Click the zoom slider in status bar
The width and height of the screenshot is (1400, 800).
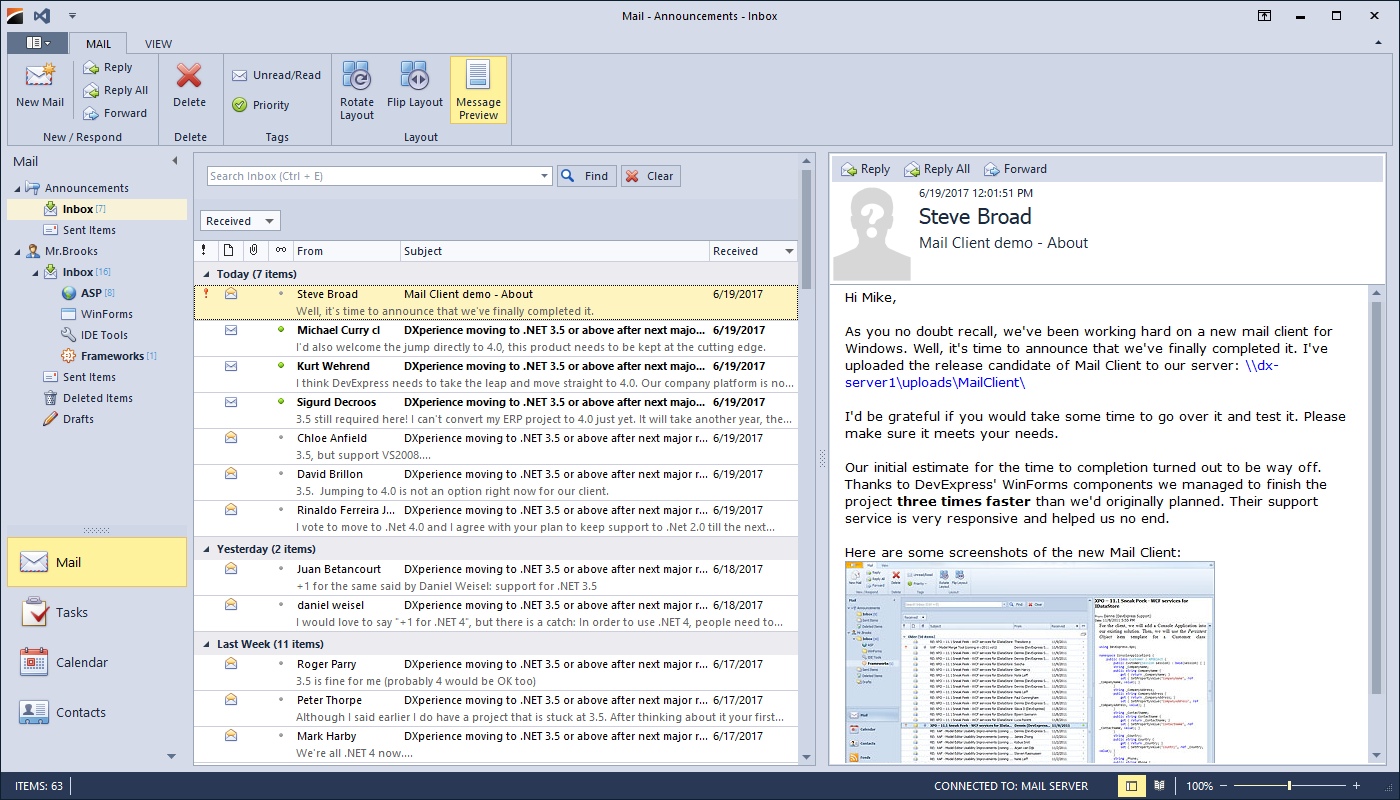[x=1289, y=786]
